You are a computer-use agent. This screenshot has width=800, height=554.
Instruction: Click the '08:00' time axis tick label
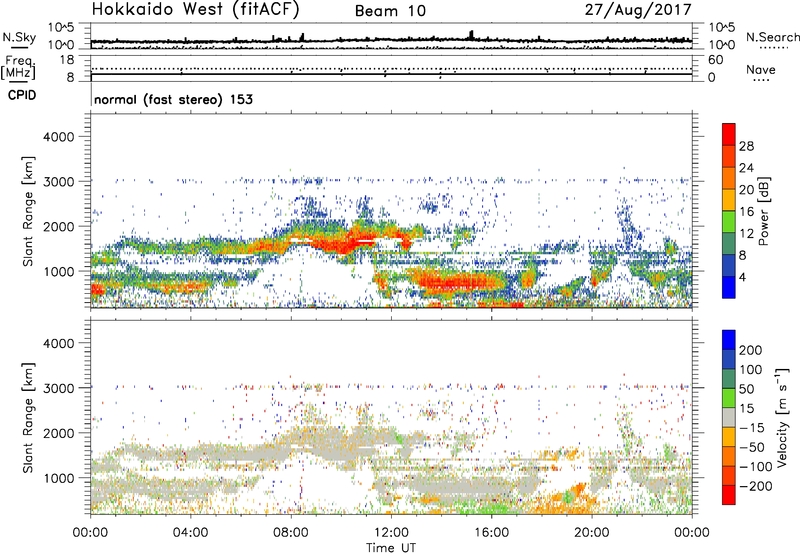click(x=291, y=533)
